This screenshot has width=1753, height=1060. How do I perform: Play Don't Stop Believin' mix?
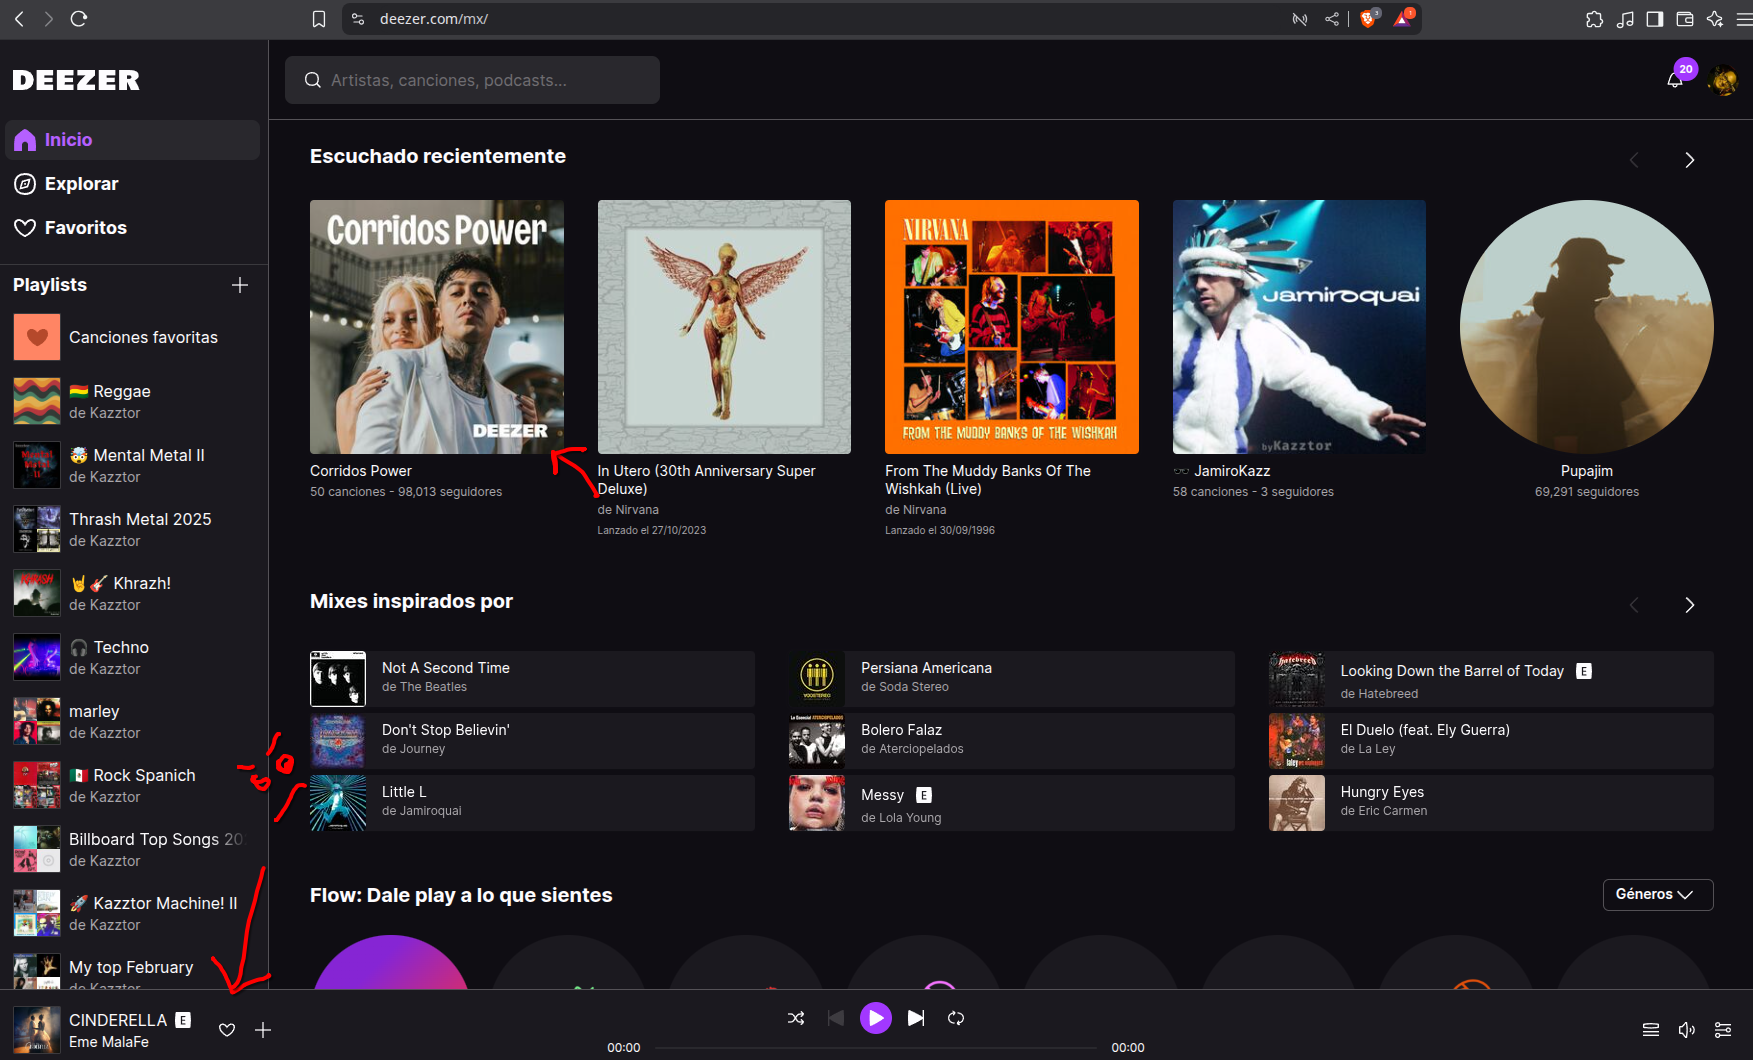(x=532, y=741)
